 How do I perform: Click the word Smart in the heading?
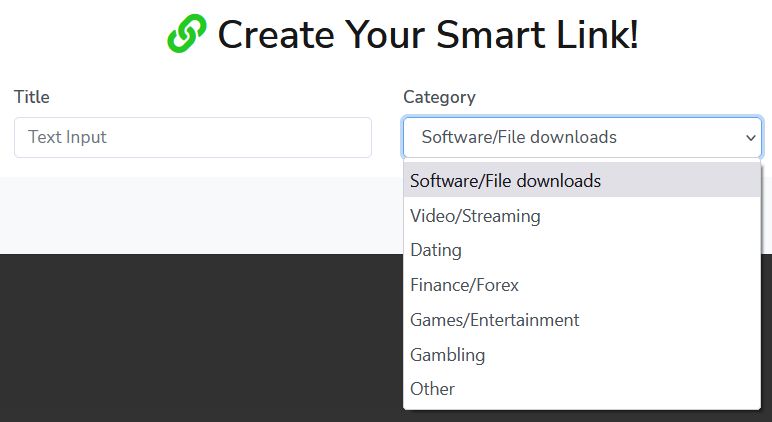coord(485,36)
